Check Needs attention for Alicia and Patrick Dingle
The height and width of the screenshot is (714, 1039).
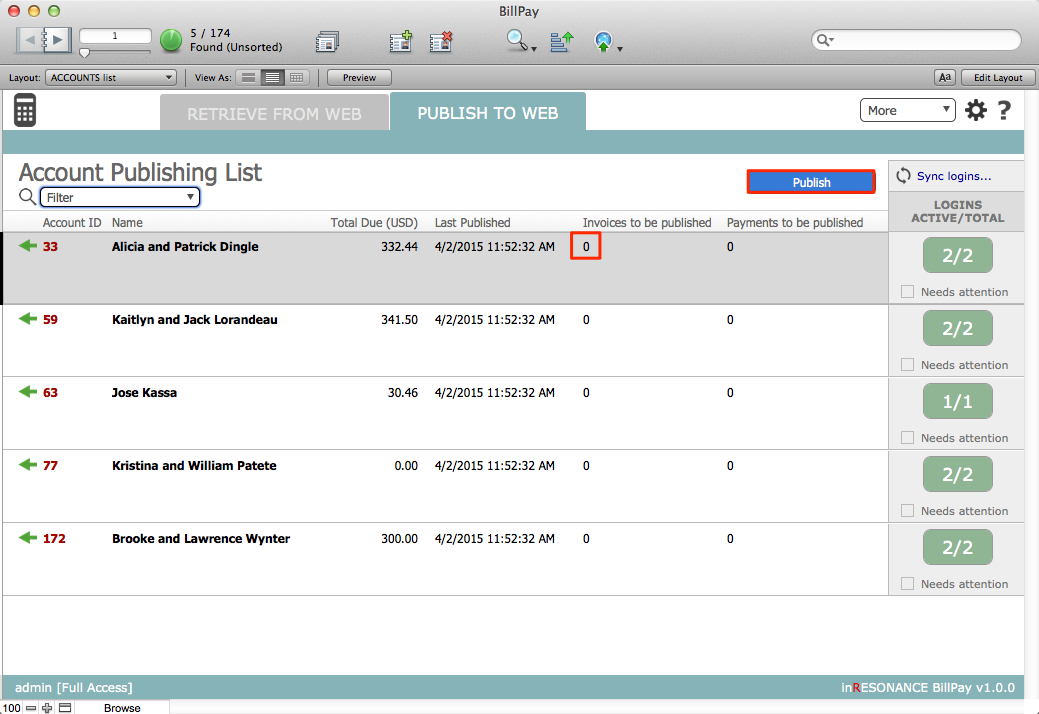pyautogui.click(x=907, y=292)
